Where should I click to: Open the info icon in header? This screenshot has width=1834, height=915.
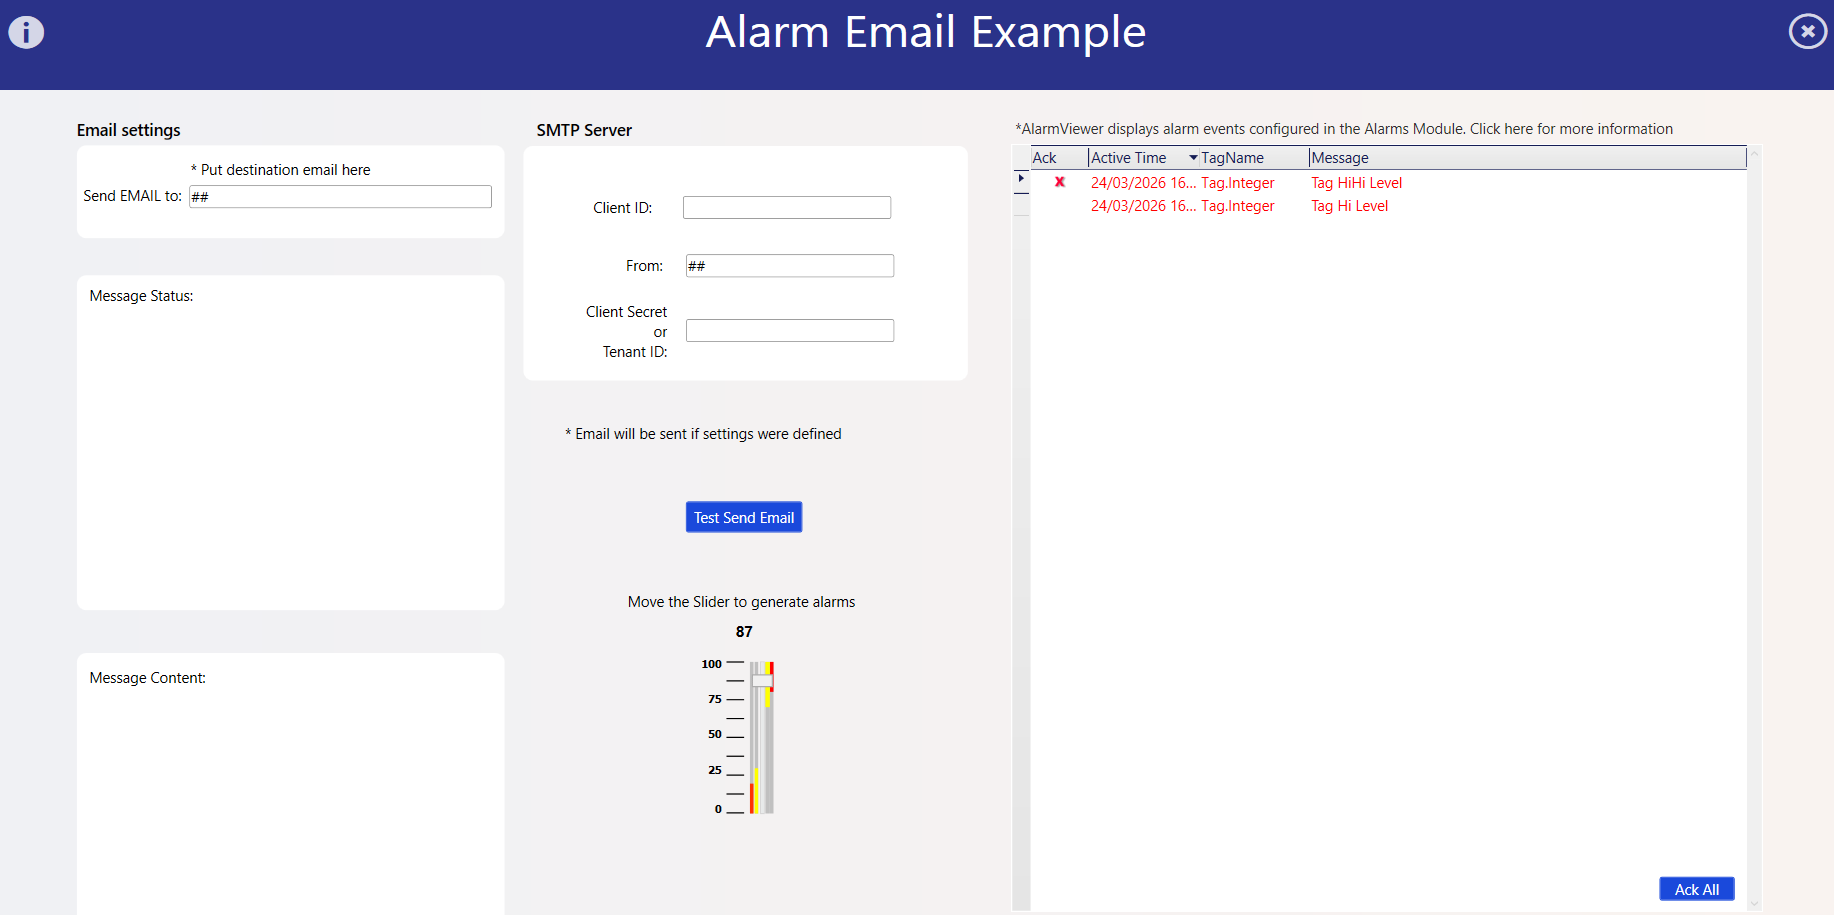pos(26,32)
